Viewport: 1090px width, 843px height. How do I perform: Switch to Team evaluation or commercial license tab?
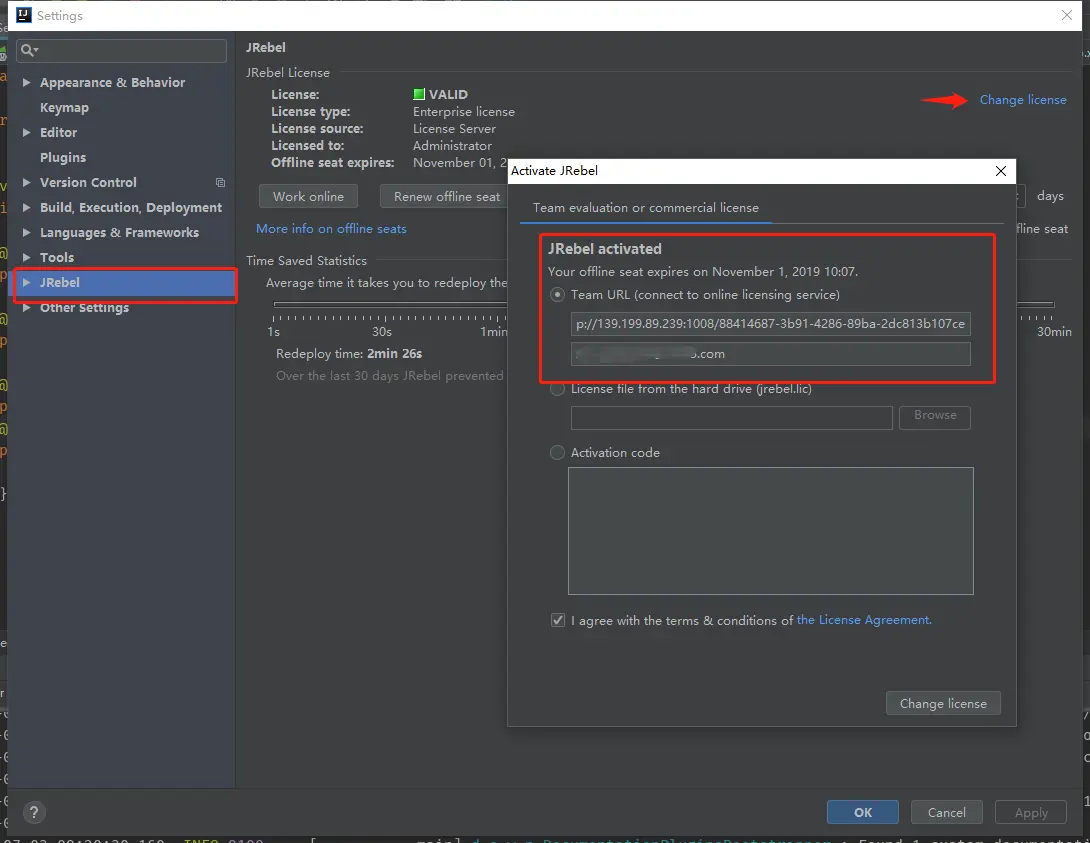point(645,208)
